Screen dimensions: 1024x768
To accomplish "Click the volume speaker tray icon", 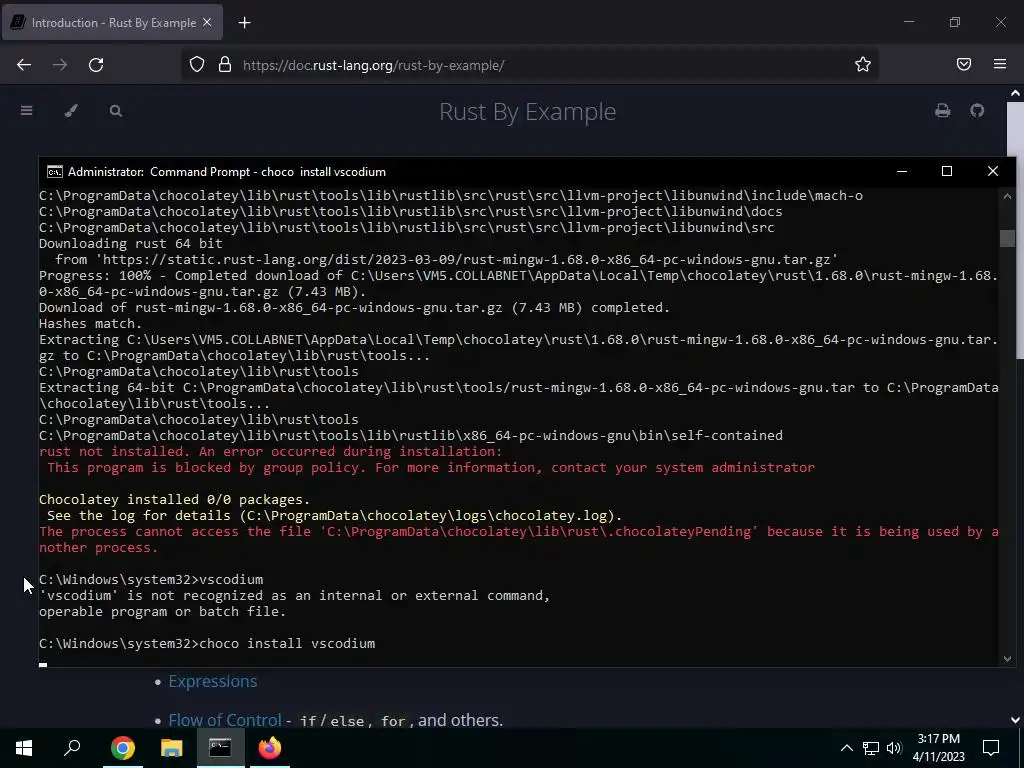I will click(x=894, y=748).
